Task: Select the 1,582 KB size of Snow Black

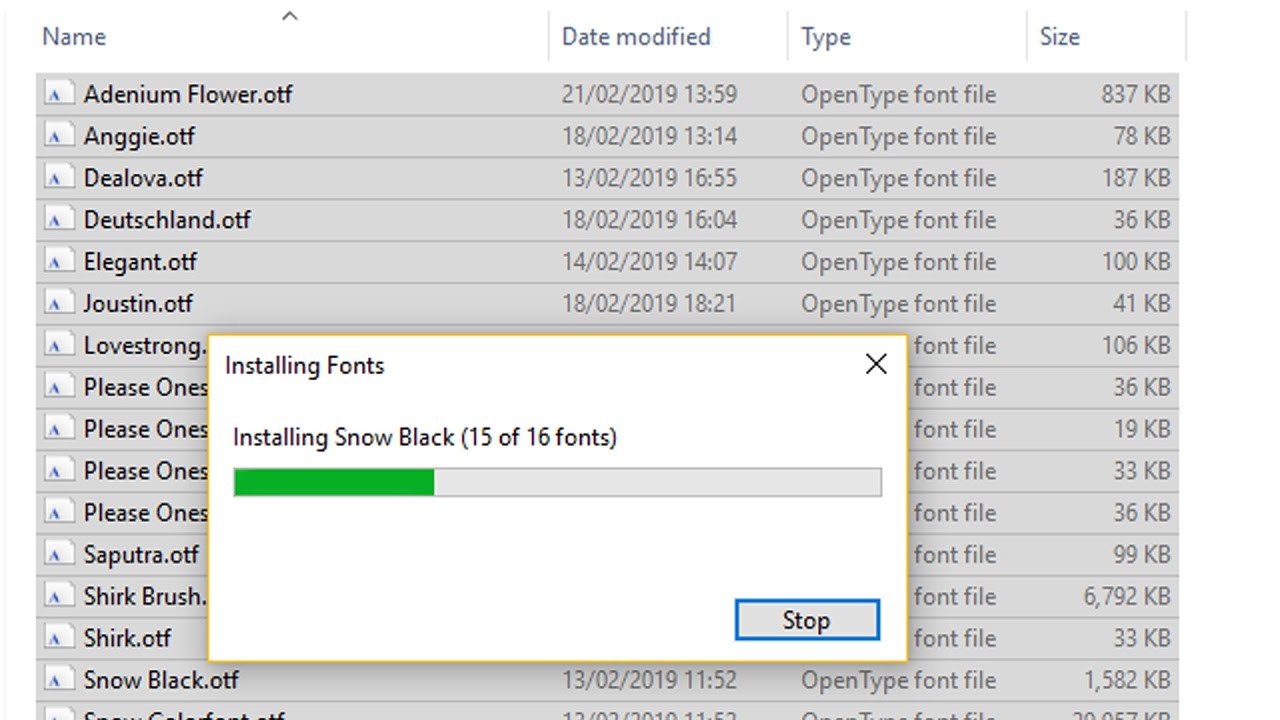Action: tap(1127, 681)
